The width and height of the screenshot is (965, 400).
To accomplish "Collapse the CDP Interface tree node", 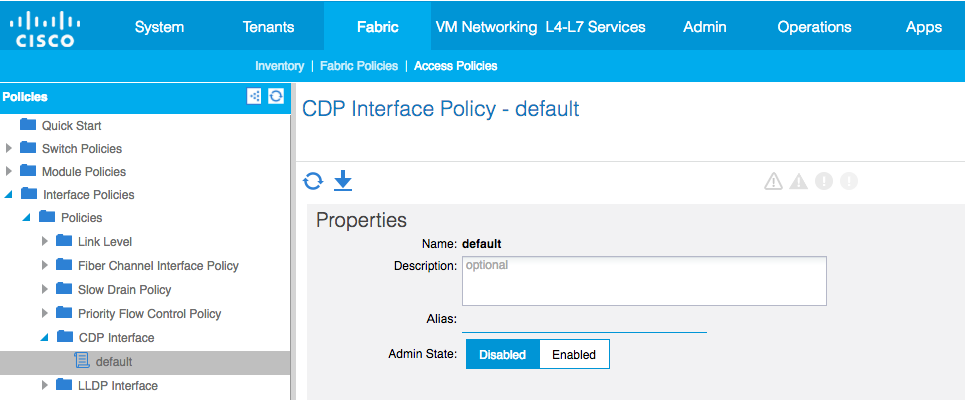I will click(x=44, y=337).
